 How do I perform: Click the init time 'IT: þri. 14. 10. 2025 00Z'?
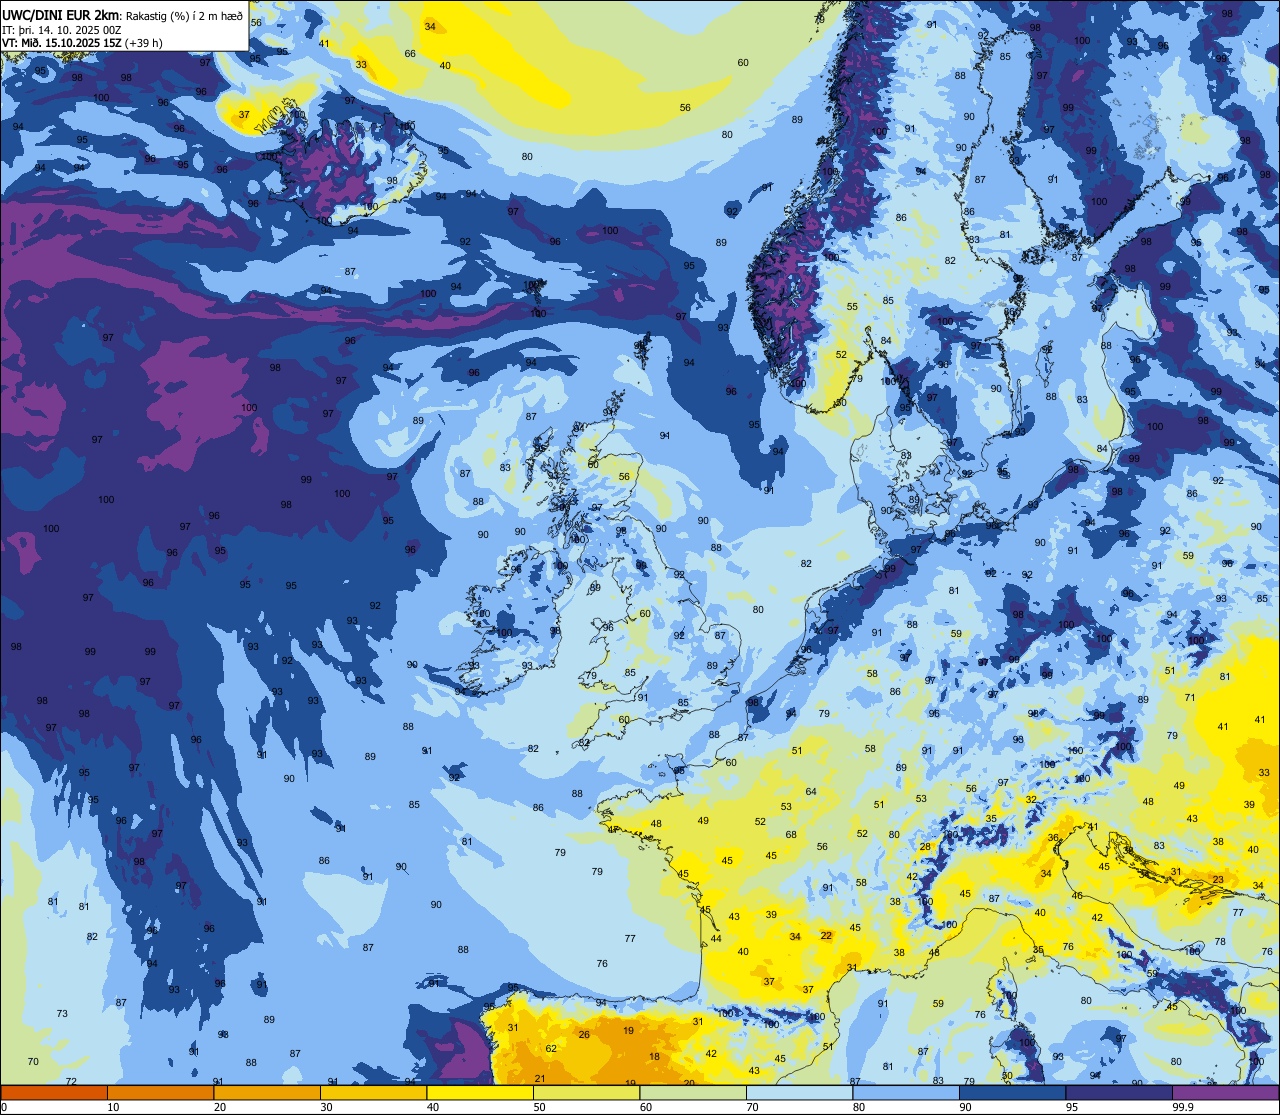(x=62, y=30)
